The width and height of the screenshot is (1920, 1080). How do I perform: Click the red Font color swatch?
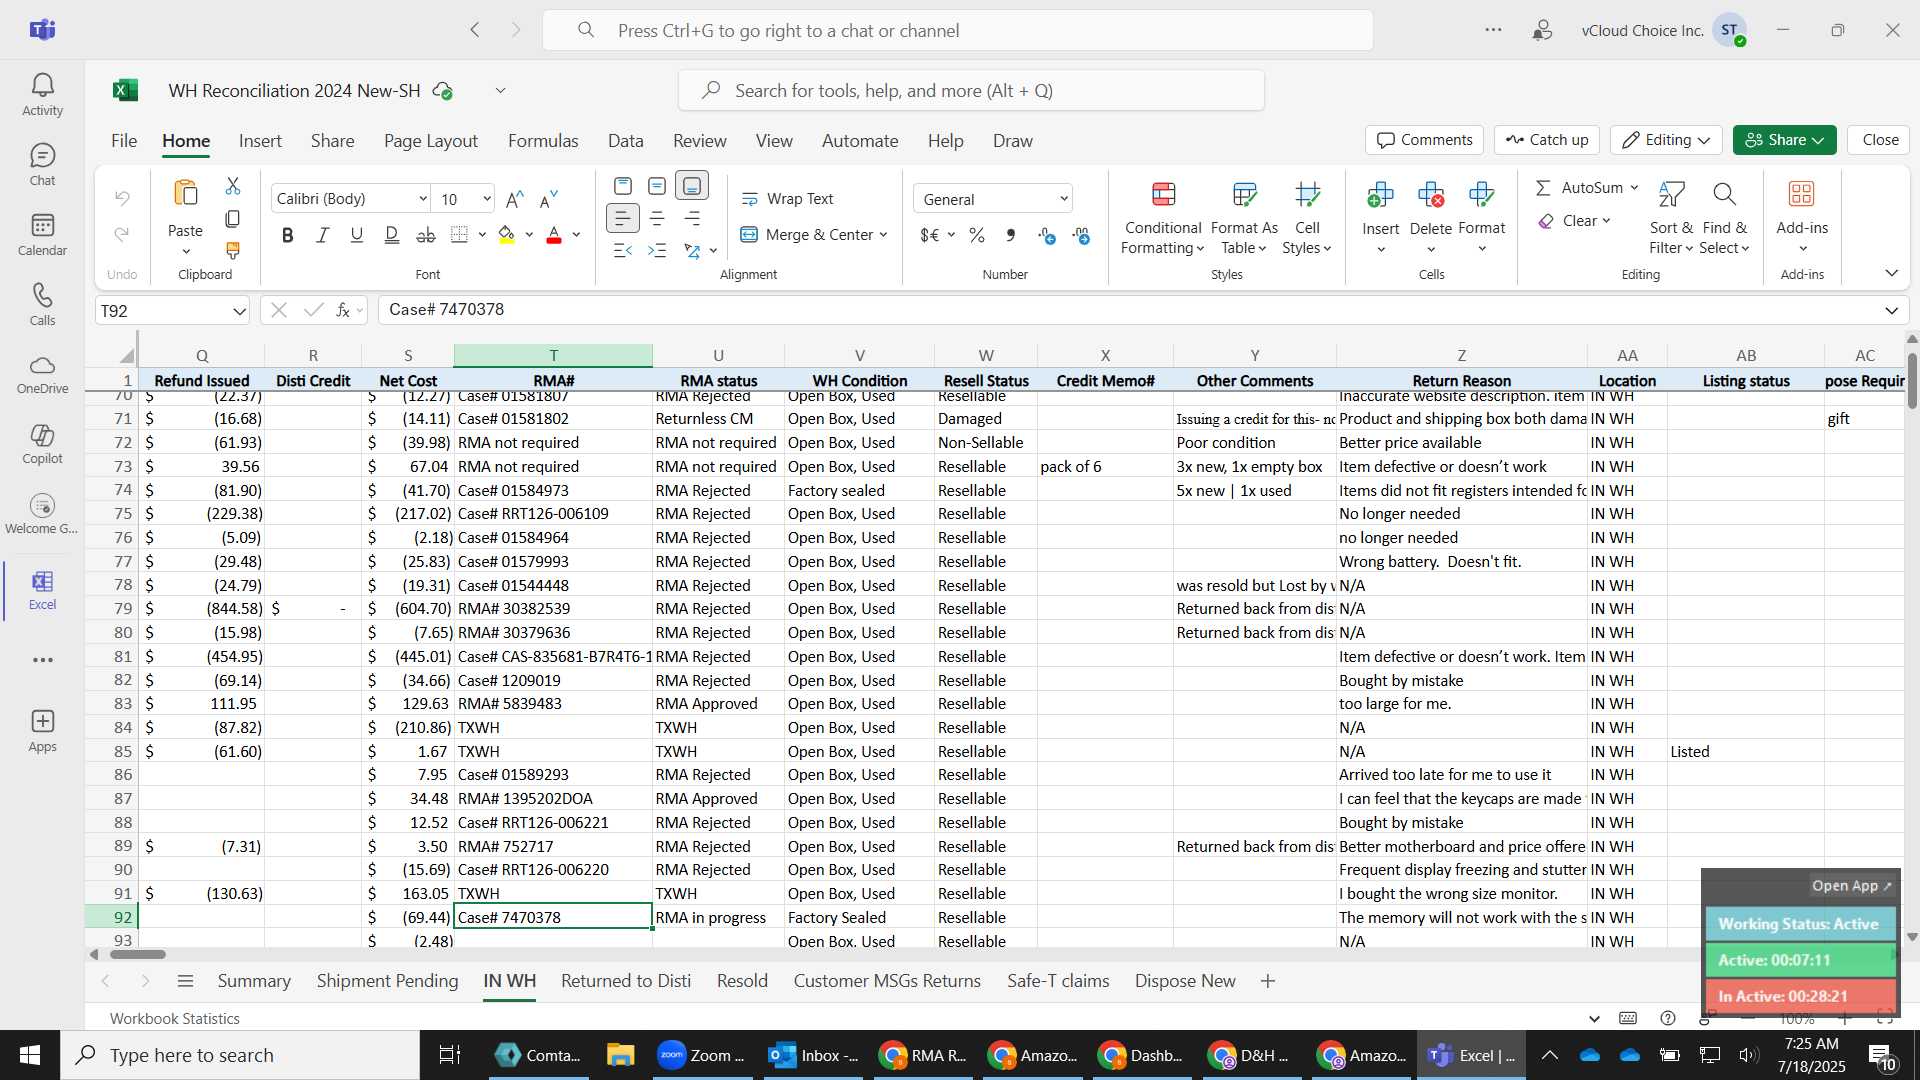tap(554, 235)
